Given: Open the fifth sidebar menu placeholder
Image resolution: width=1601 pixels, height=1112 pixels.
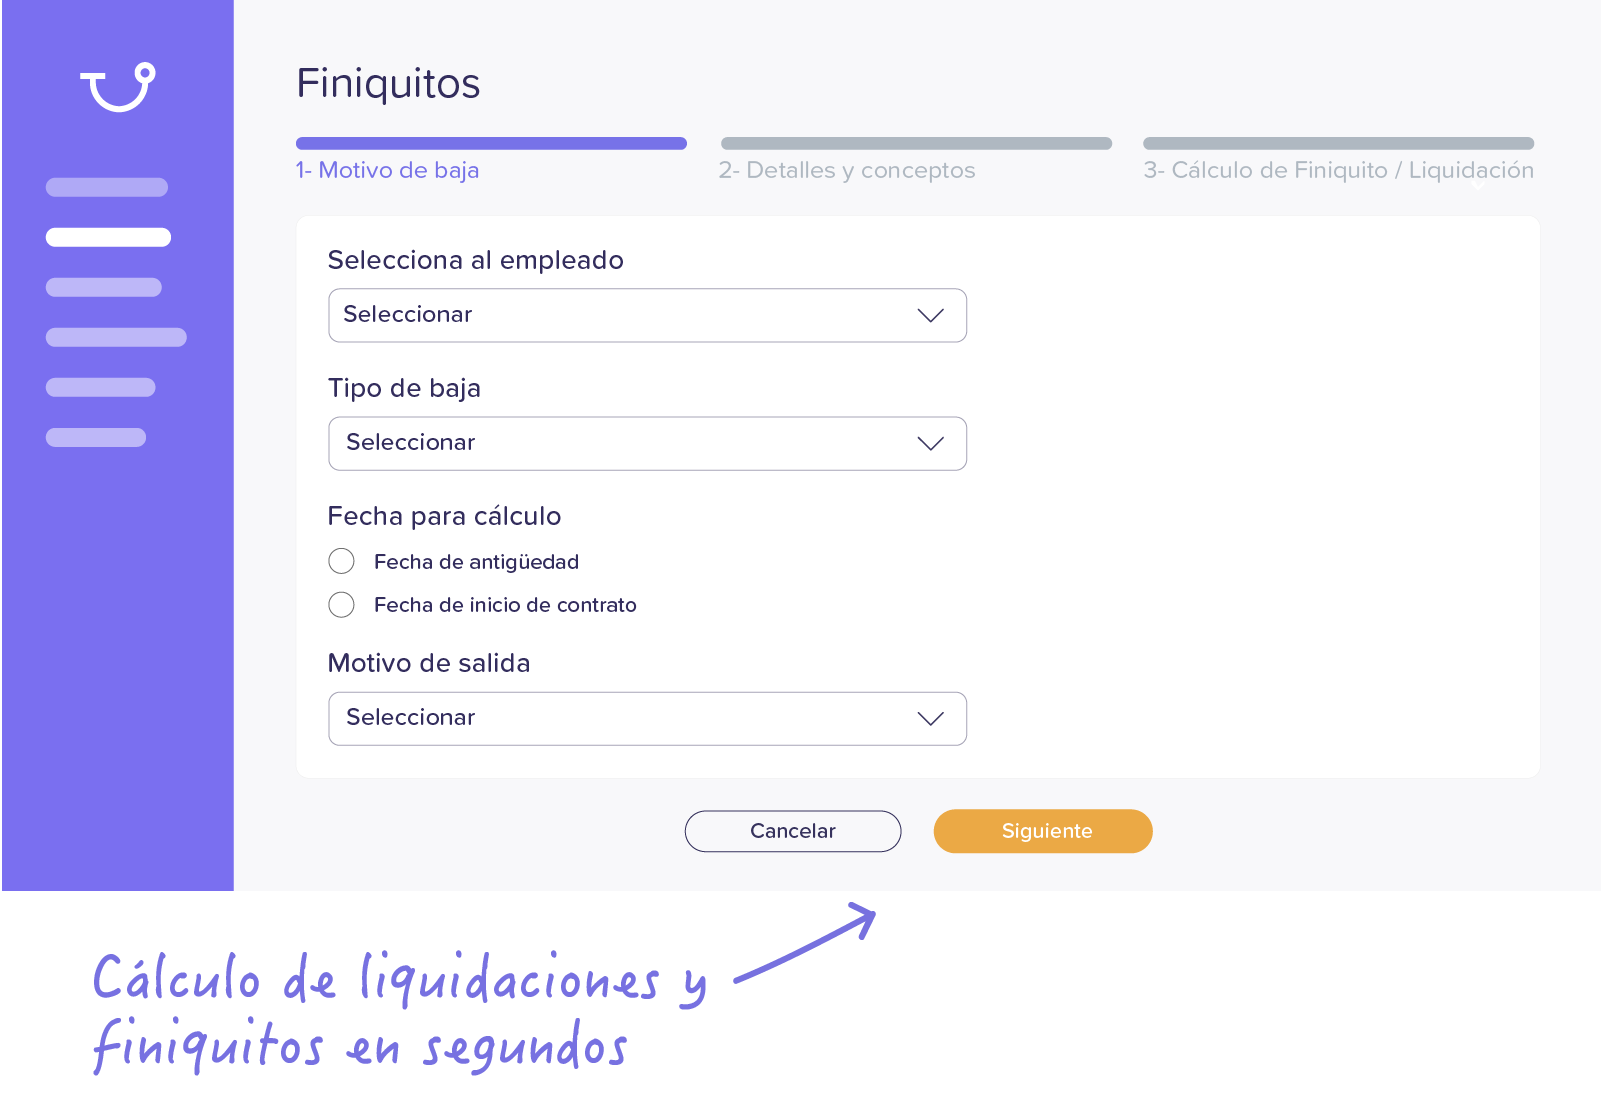Looking at the screenshot, I should pos(100,387).
